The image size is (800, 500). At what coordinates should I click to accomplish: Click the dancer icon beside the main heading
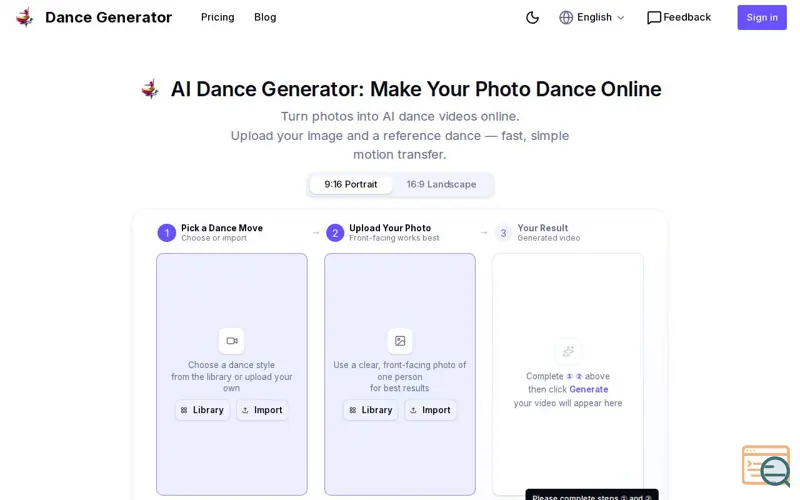click(x=150, y=89)
